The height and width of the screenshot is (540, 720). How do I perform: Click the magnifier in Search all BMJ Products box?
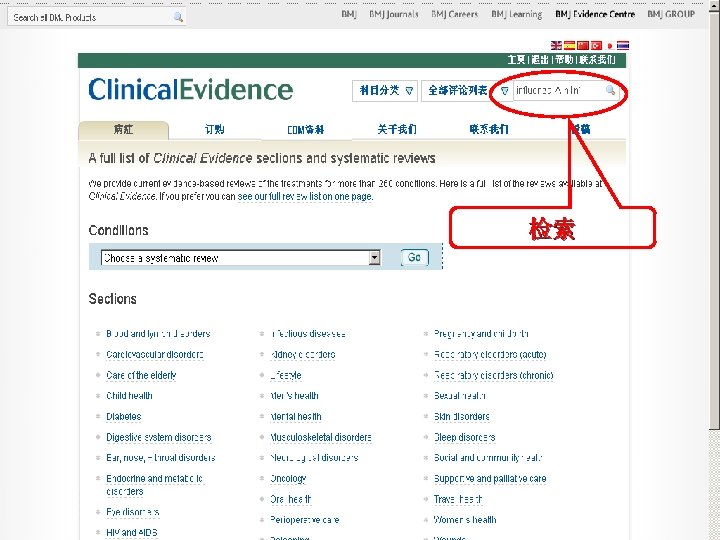pyautogui.click(x=178, y=17)
